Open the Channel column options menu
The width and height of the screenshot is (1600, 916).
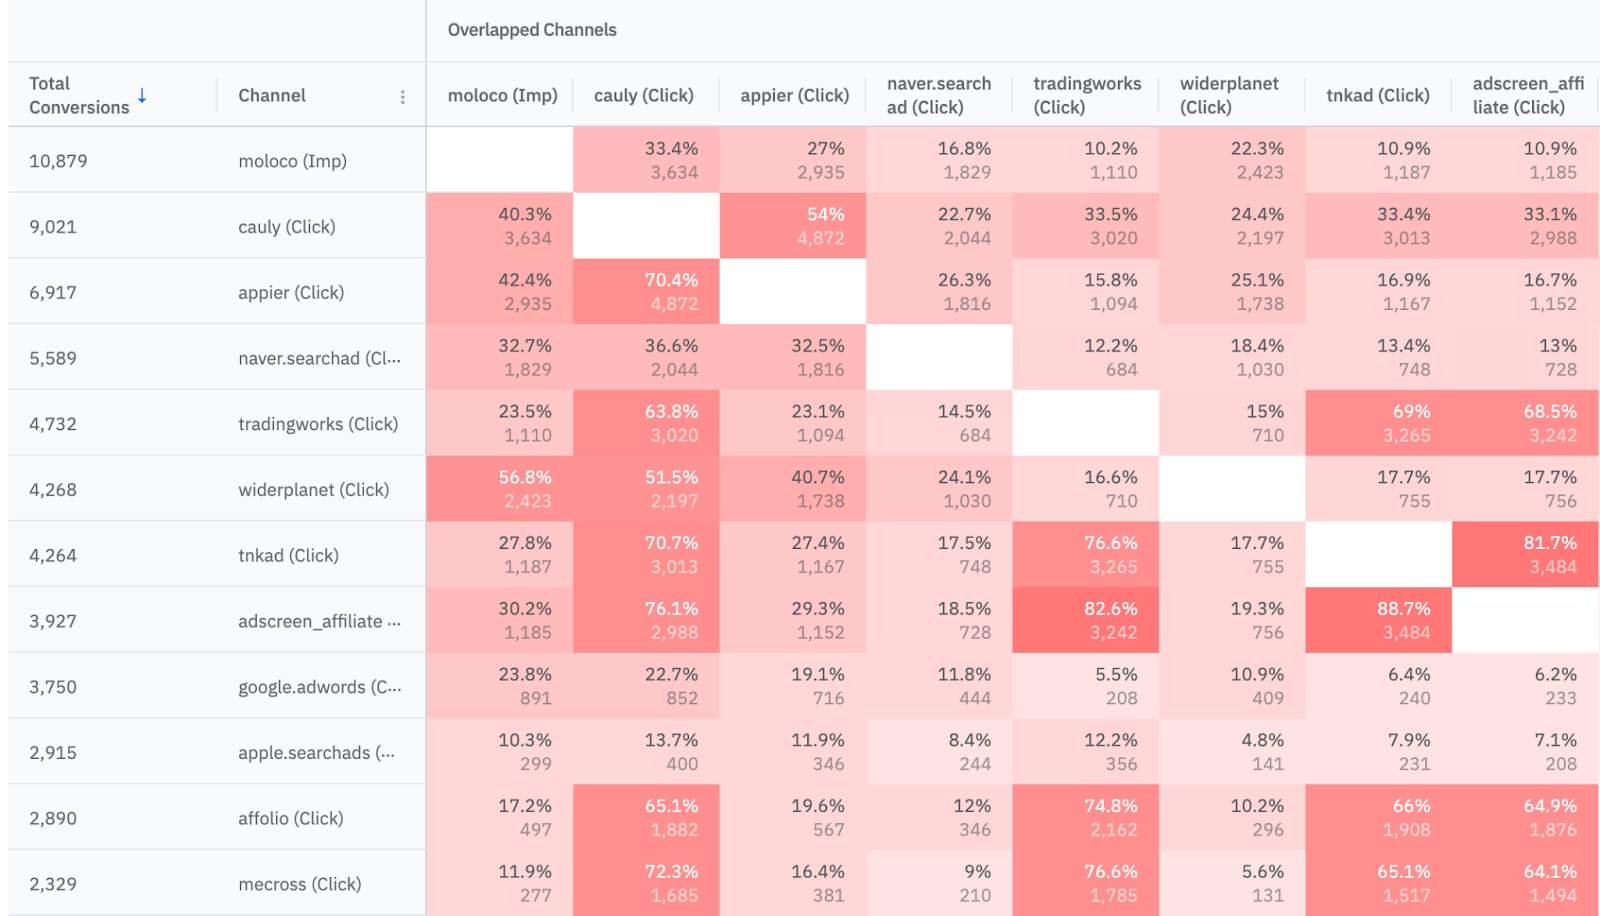click(402, 97)
